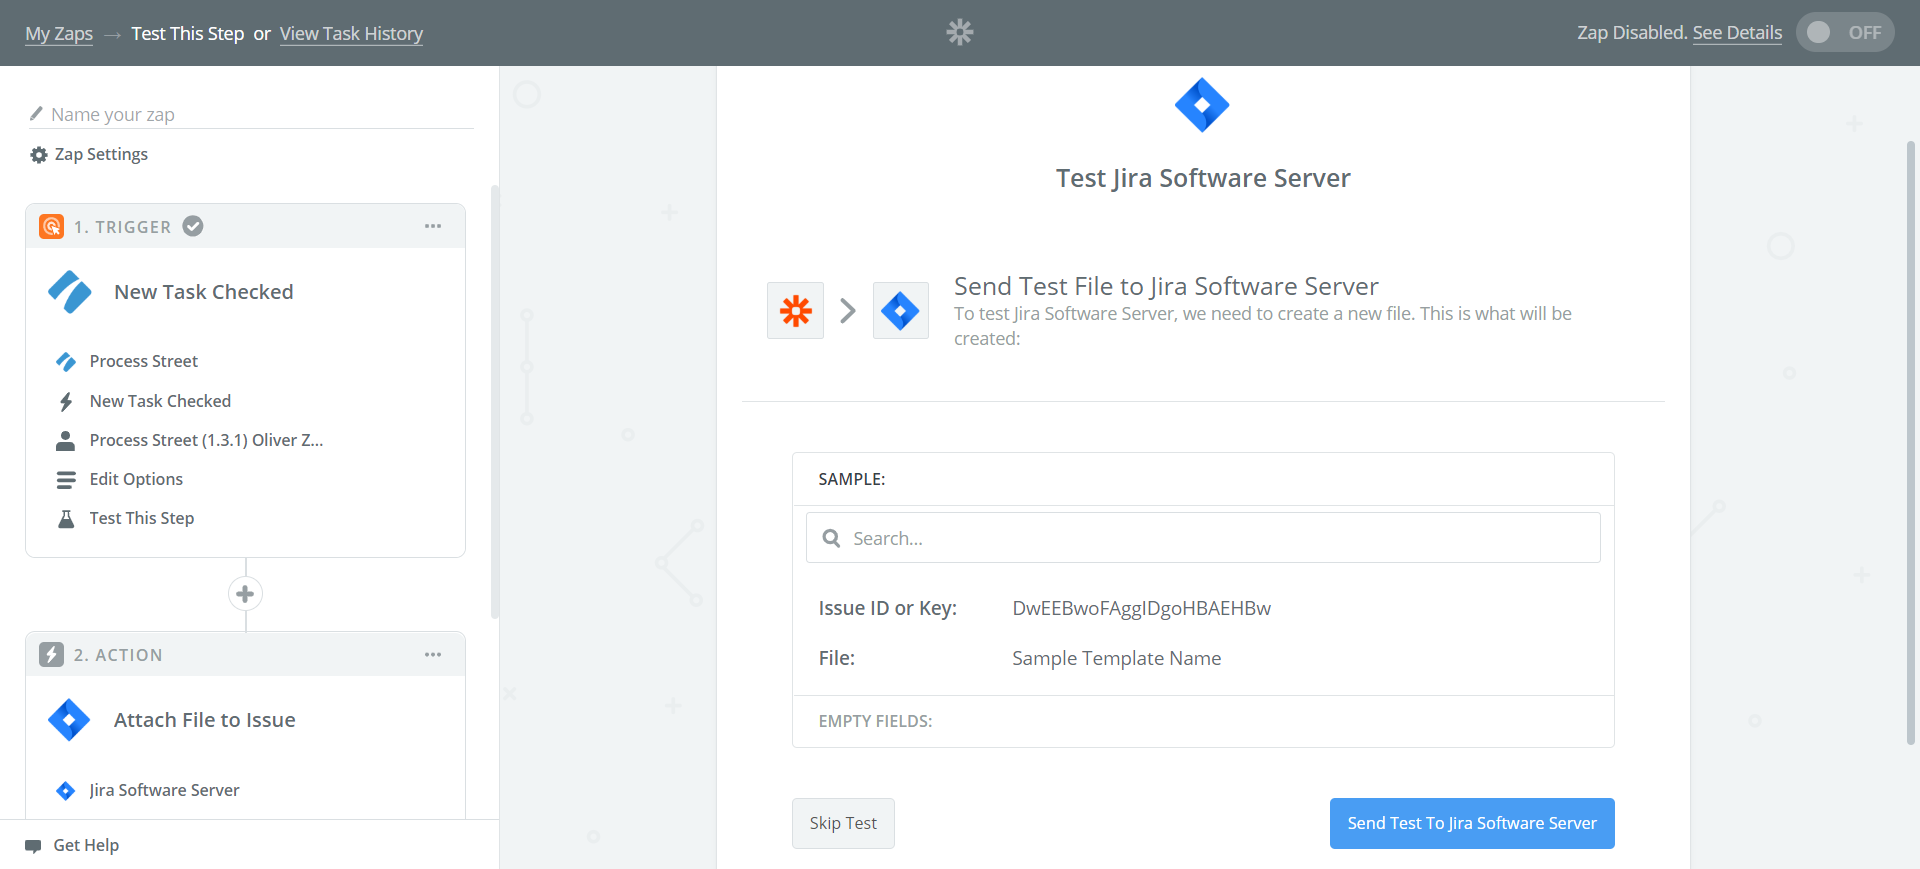
Task: Click the Issue ID value DwEEBwoFAggIDgoHBAEHBw
Action: tap(1141, 608)
